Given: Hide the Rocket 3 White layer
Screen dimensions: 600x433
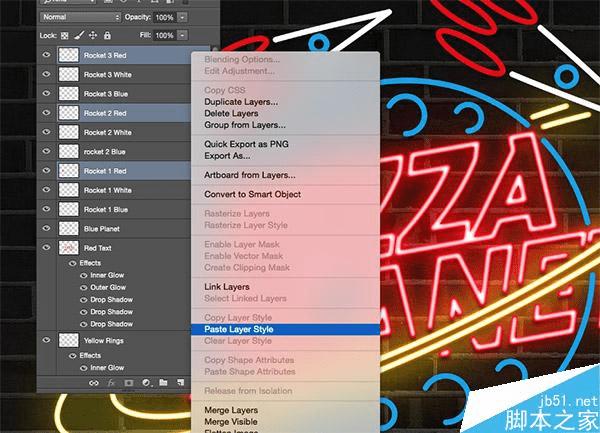Looking at the screenshot, I should point(46,74).
